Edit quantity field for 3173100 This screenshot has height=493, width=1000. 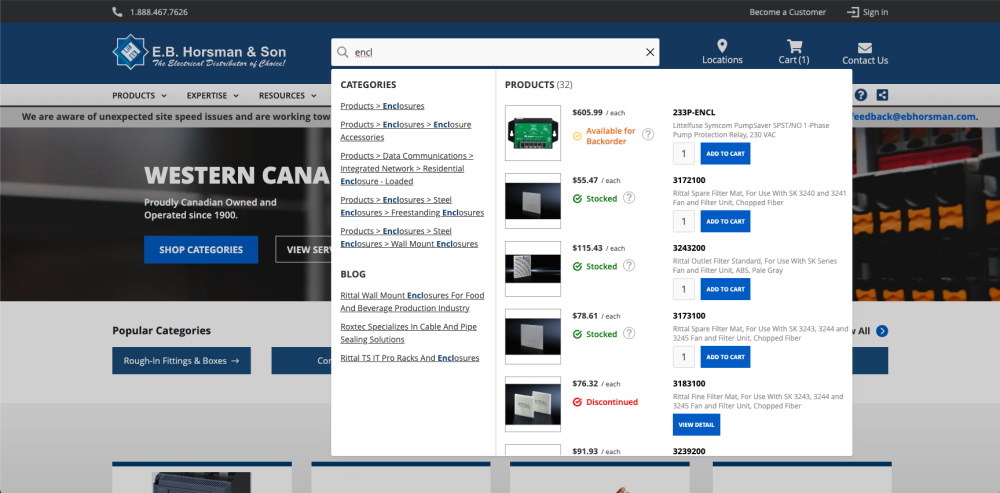click(x=684, y=357)
